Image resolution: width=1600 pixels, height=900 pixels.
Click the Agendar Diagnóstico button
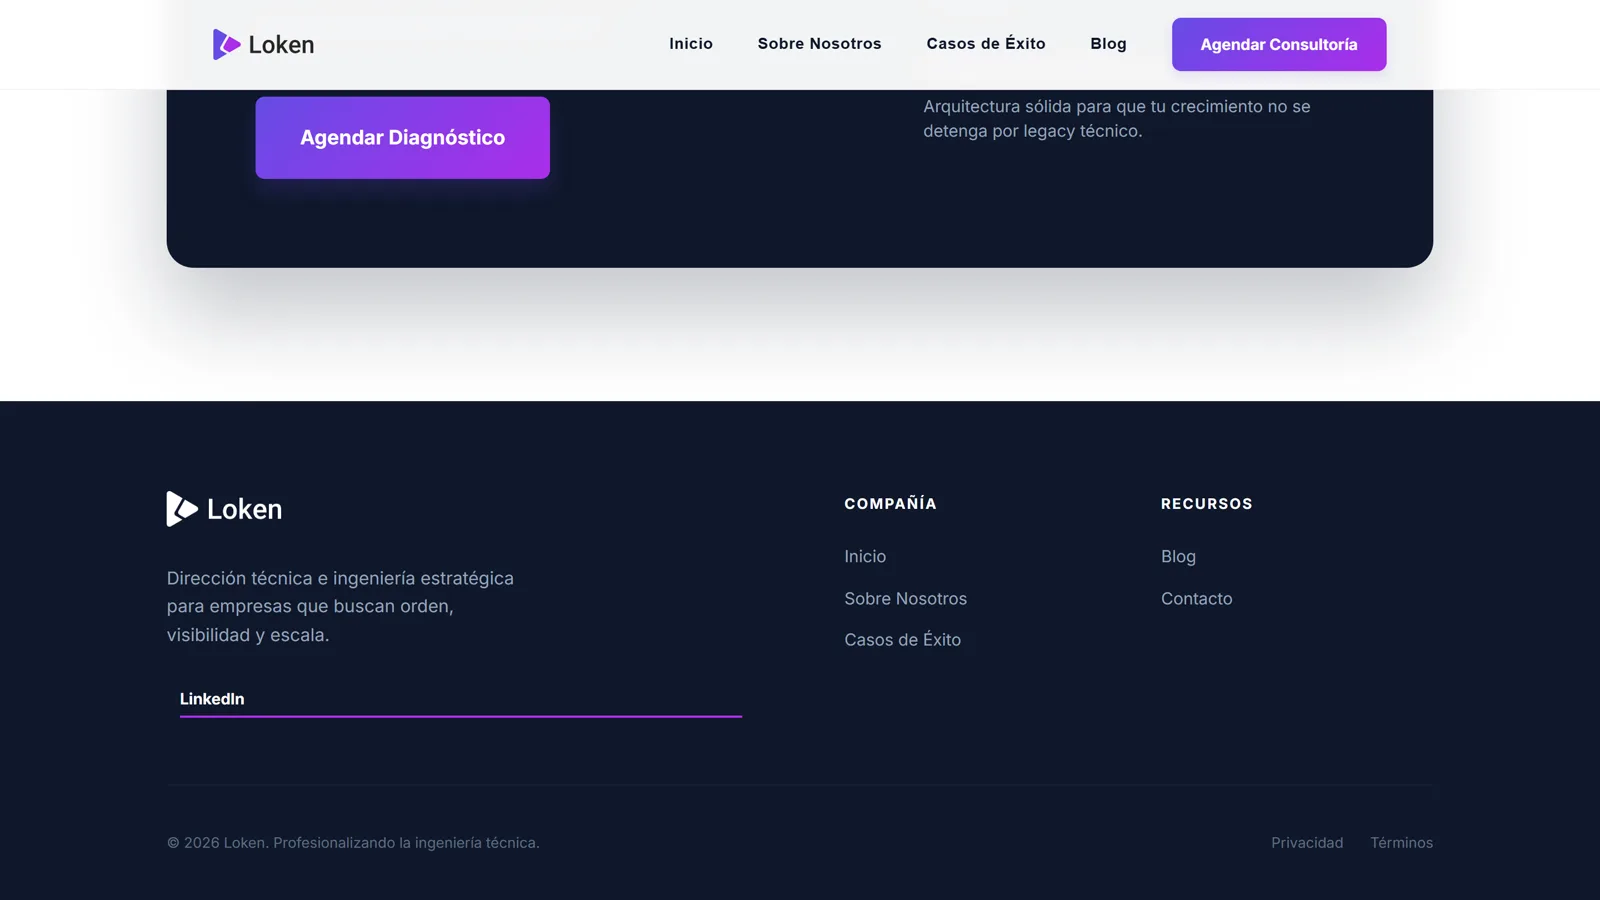(x=402, y=138)
